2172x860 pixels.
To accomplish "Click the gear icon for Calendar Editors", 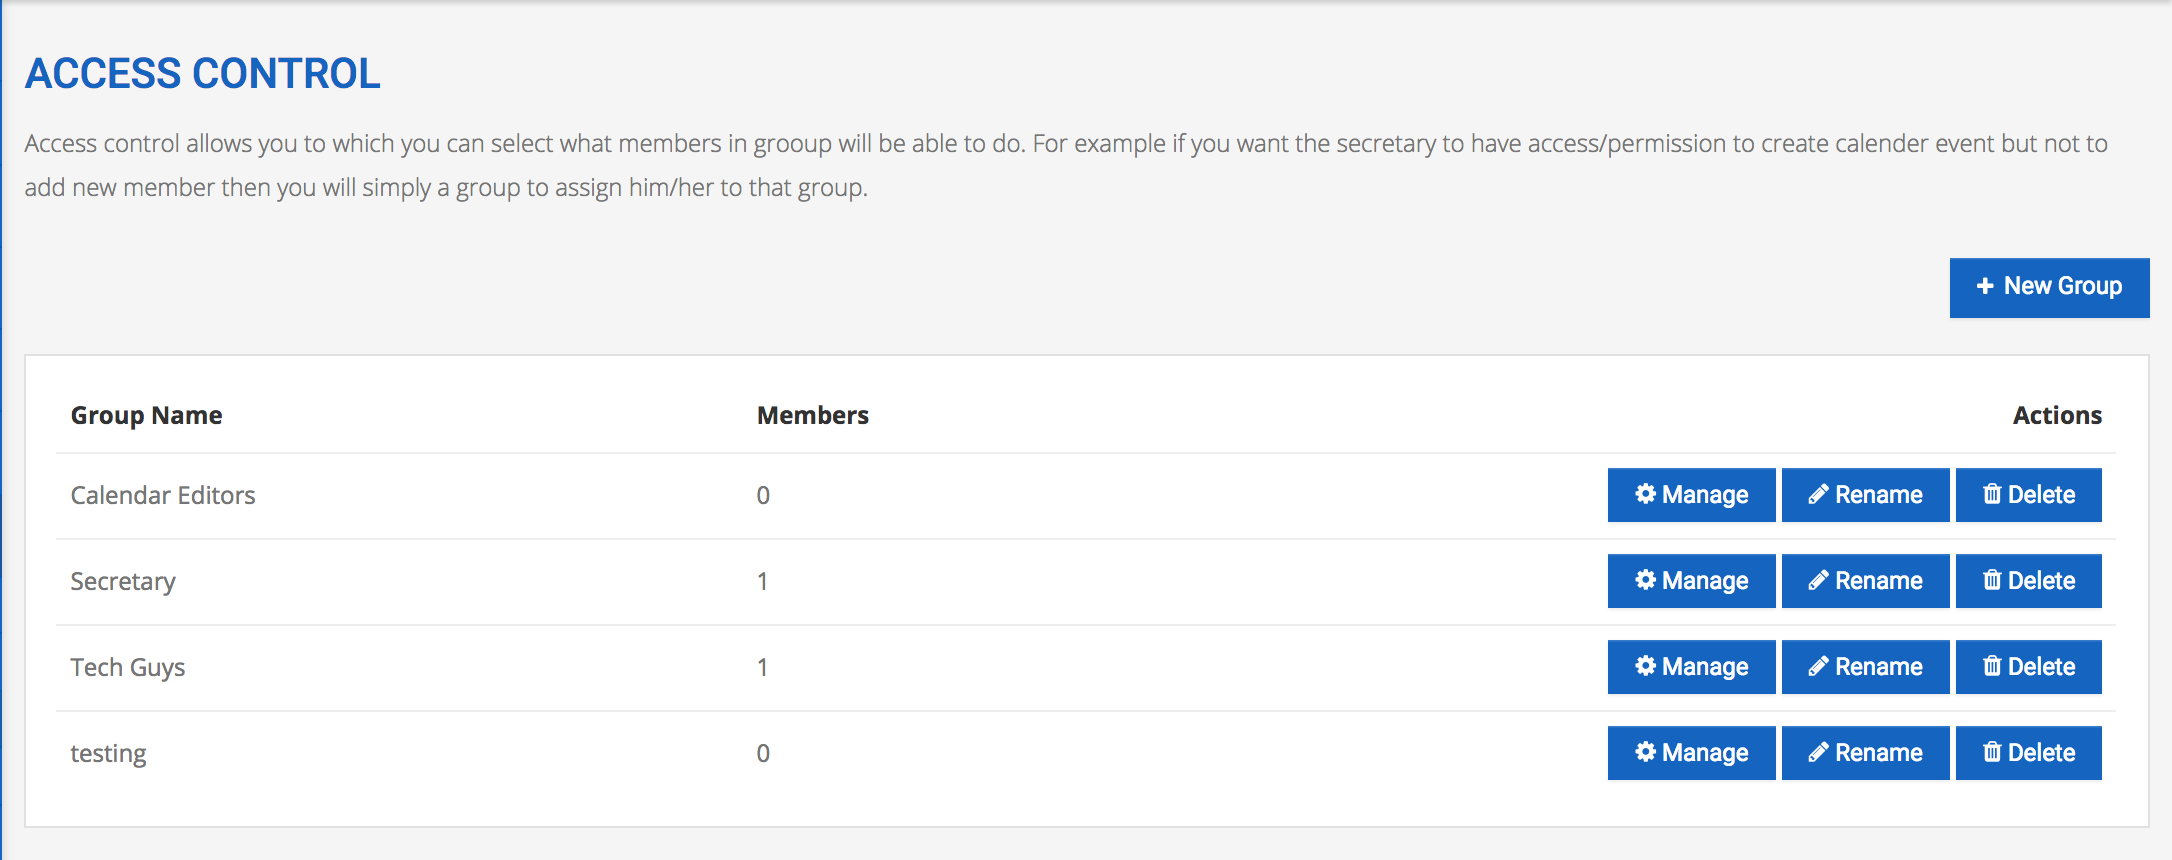I will click(1645, 494).
